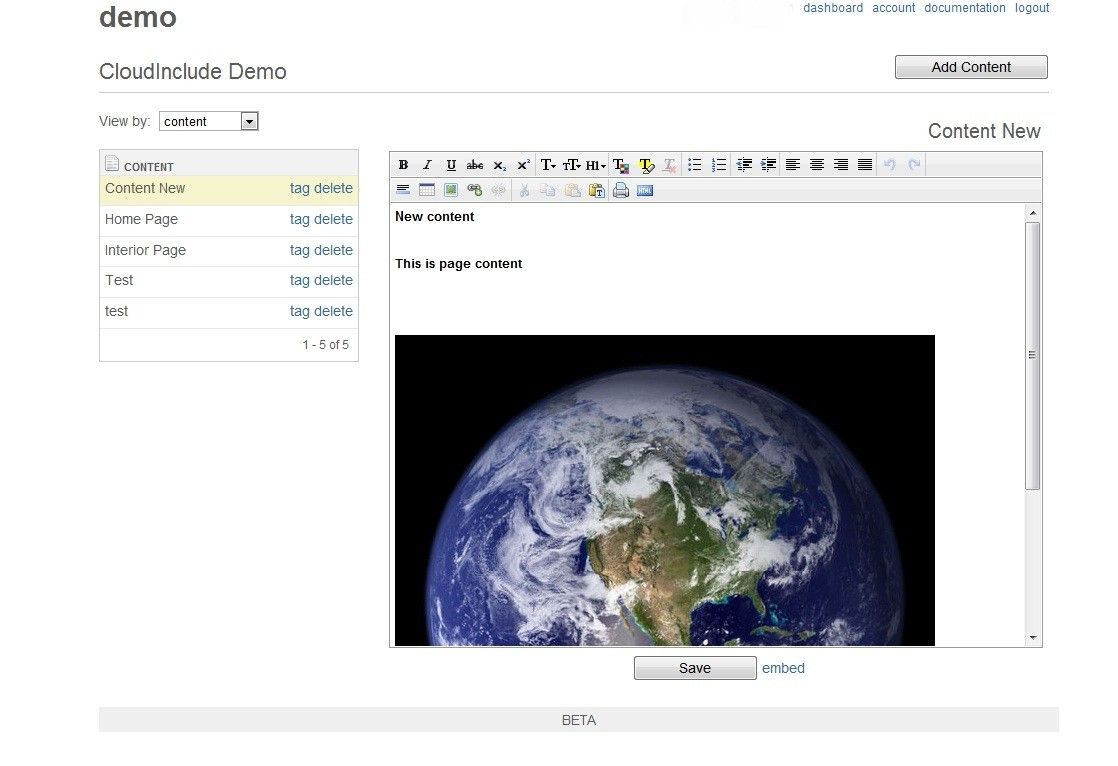Screen dimensions: 1118x766
Task: Toggle bold formatting in the editor
Action: [403, 165]
